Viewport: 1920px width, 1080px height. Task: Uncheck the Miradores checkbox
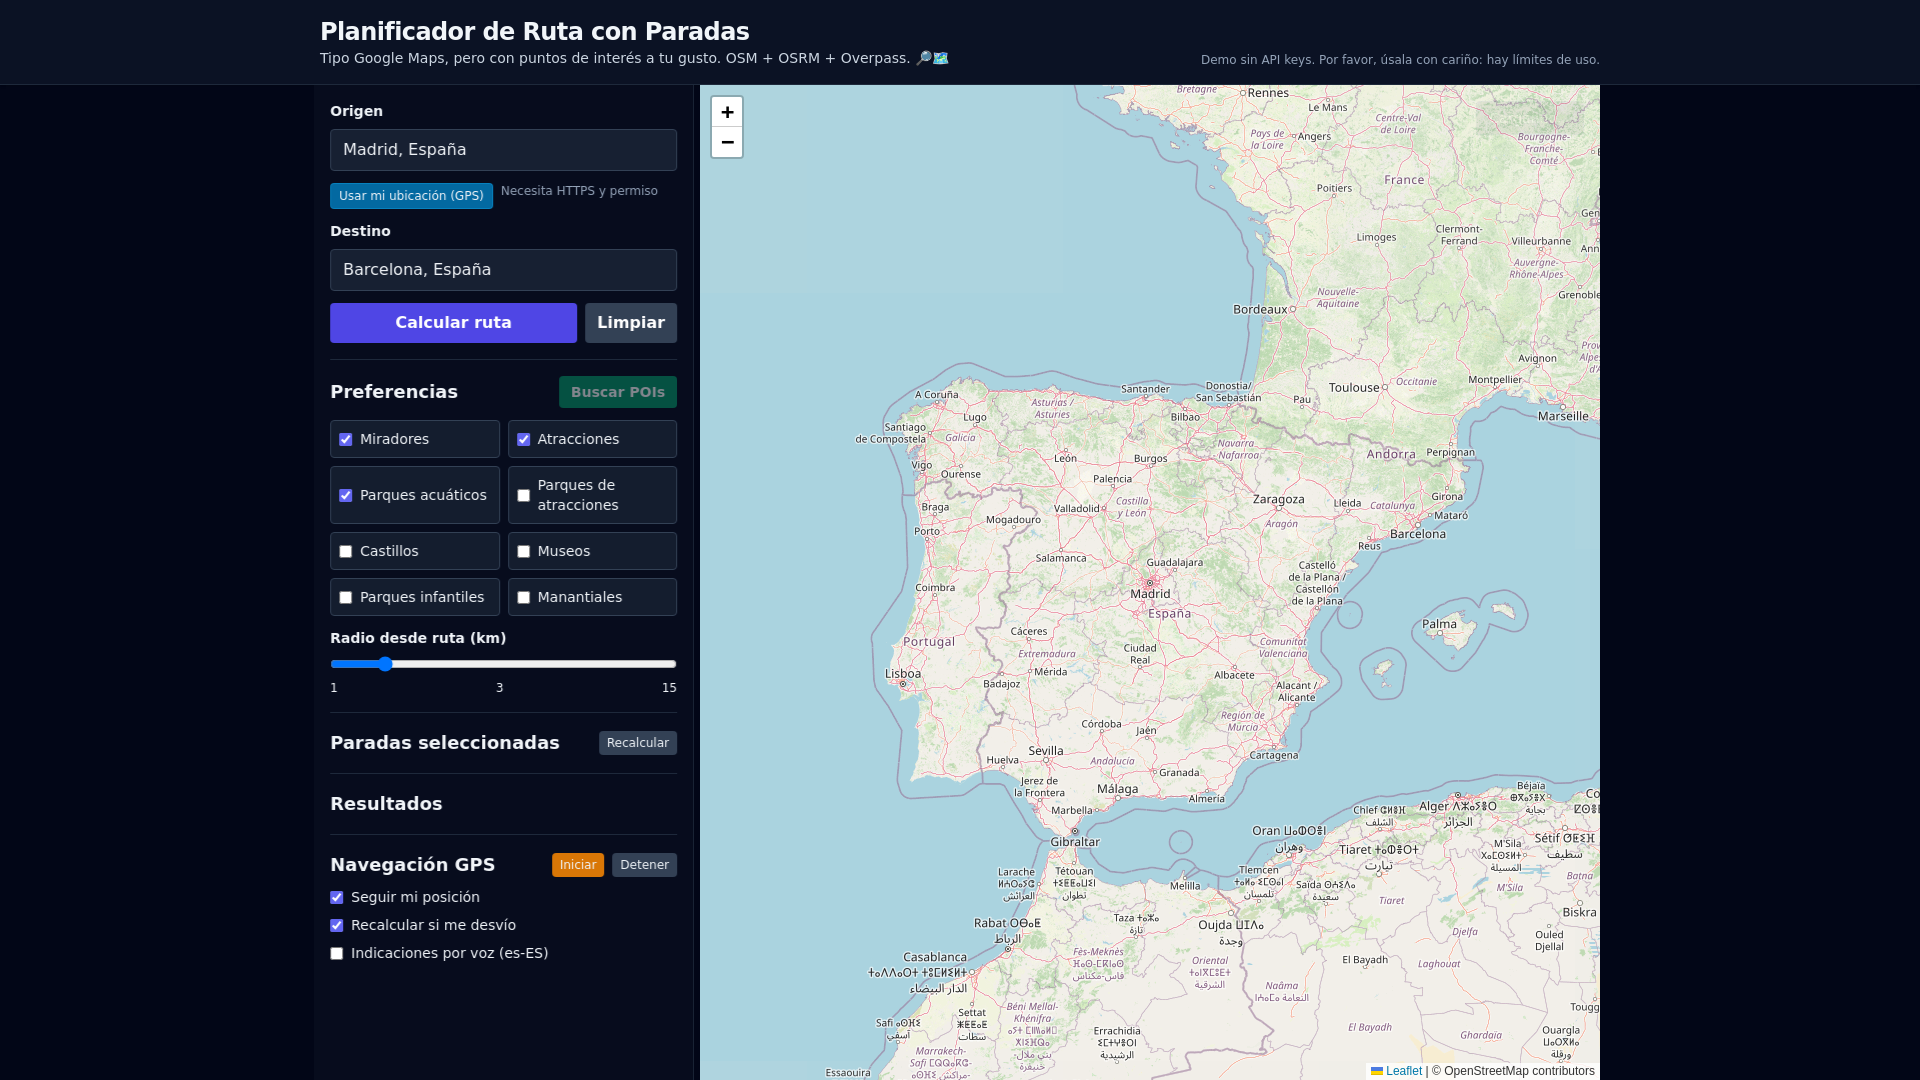coord(346,440)
